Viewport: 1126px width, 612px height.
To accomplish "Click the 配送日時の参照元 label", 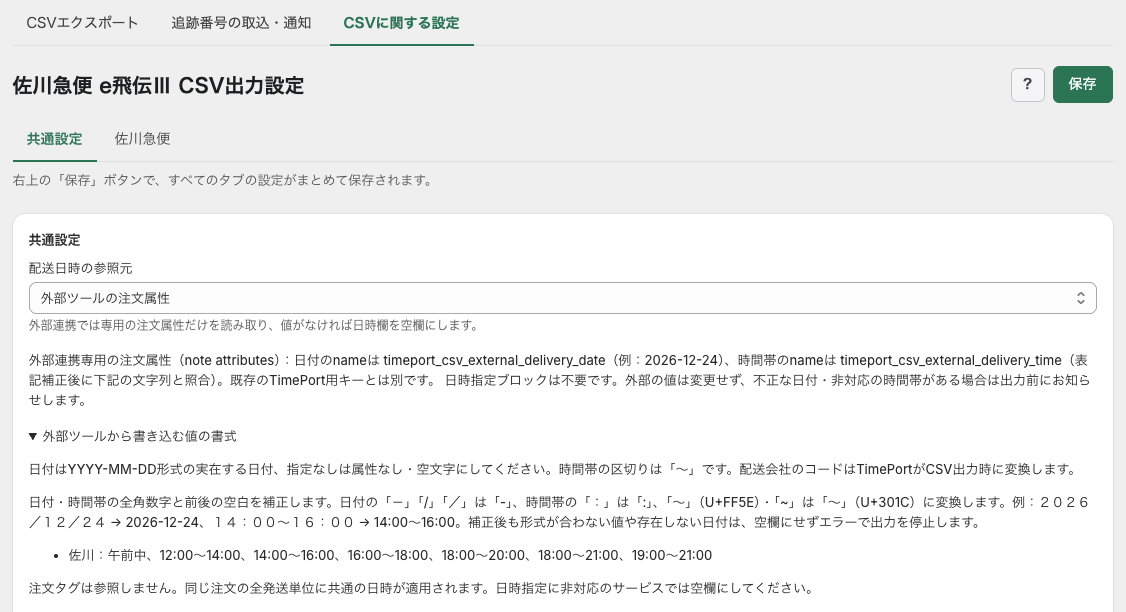I will [x=80, y=268].
